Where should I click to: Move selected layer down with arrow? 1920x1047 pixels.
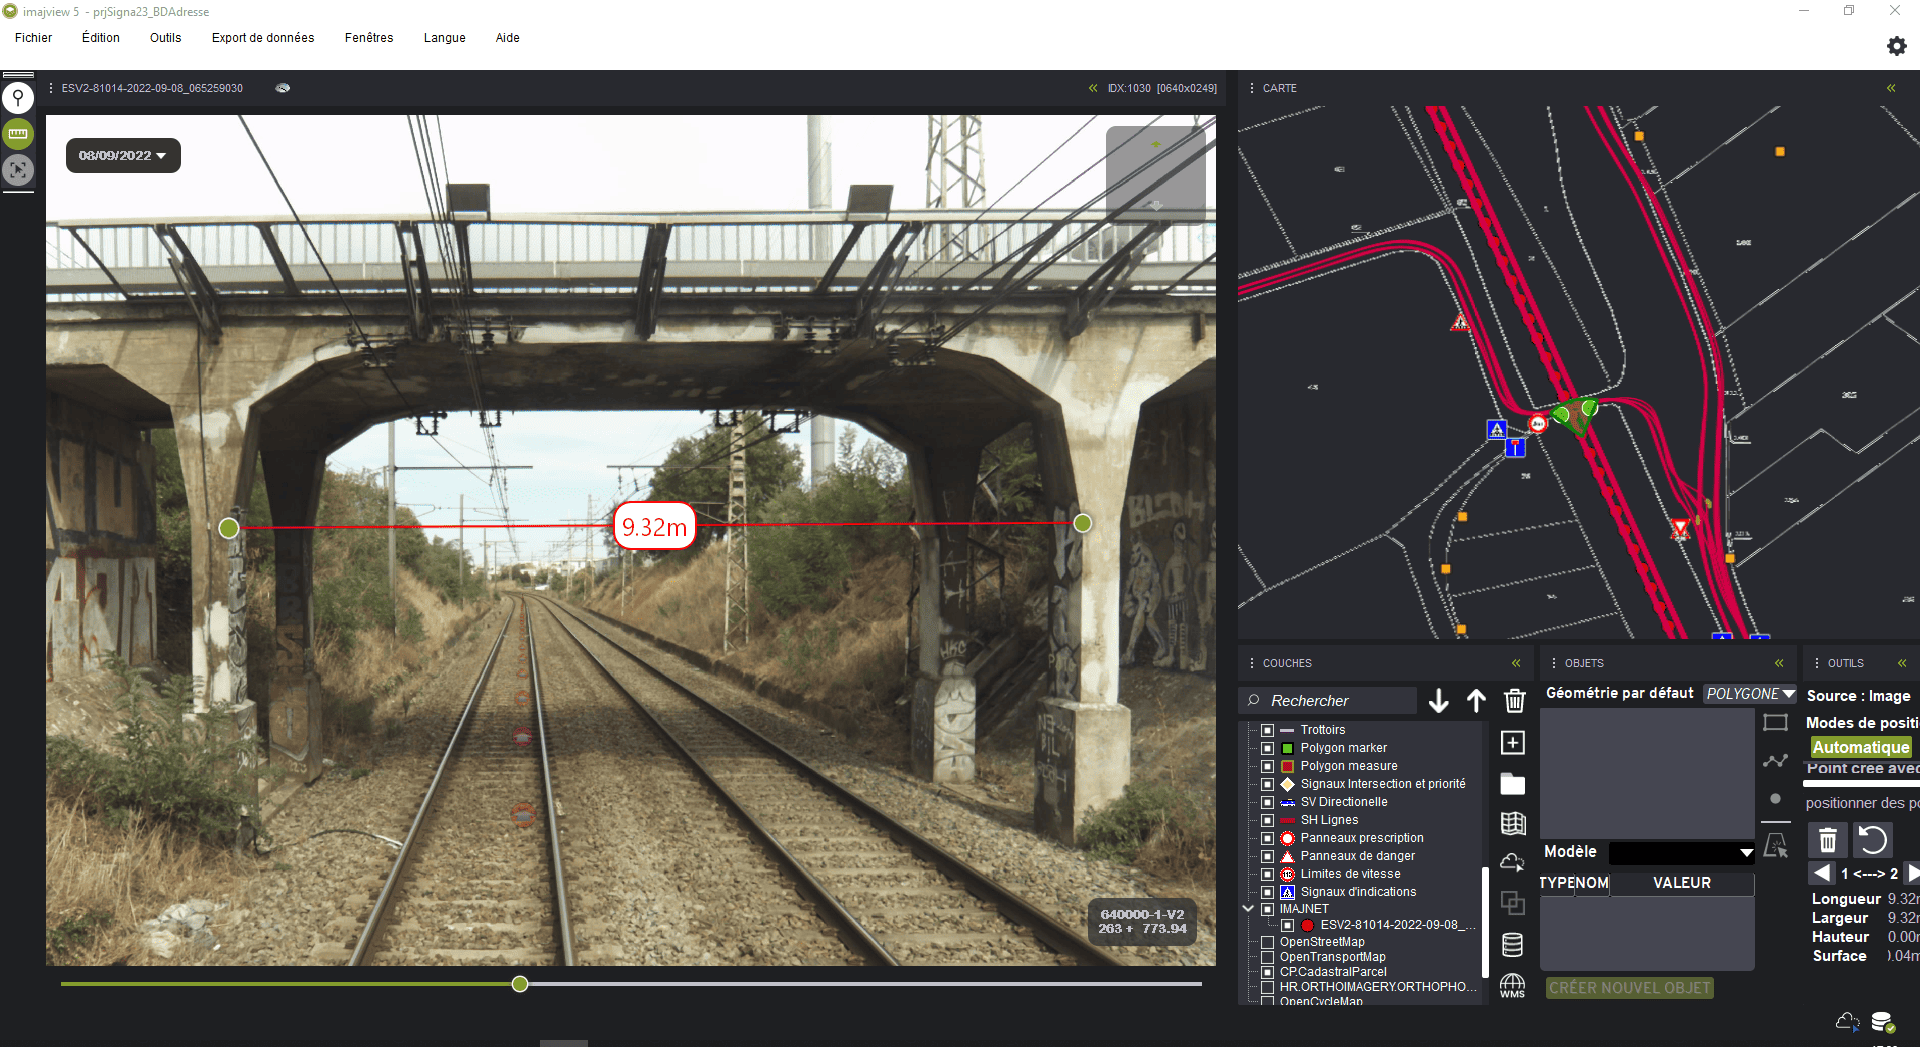point(1439,701)
